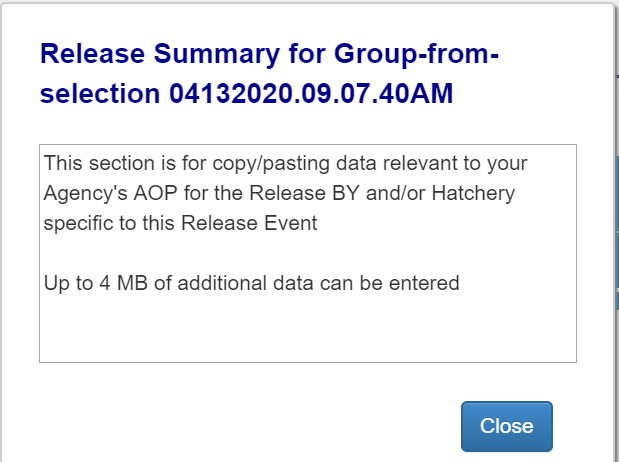Click the word 'Hatchery' in the text box
Screen dimensions: 619x462
point(478,193)
